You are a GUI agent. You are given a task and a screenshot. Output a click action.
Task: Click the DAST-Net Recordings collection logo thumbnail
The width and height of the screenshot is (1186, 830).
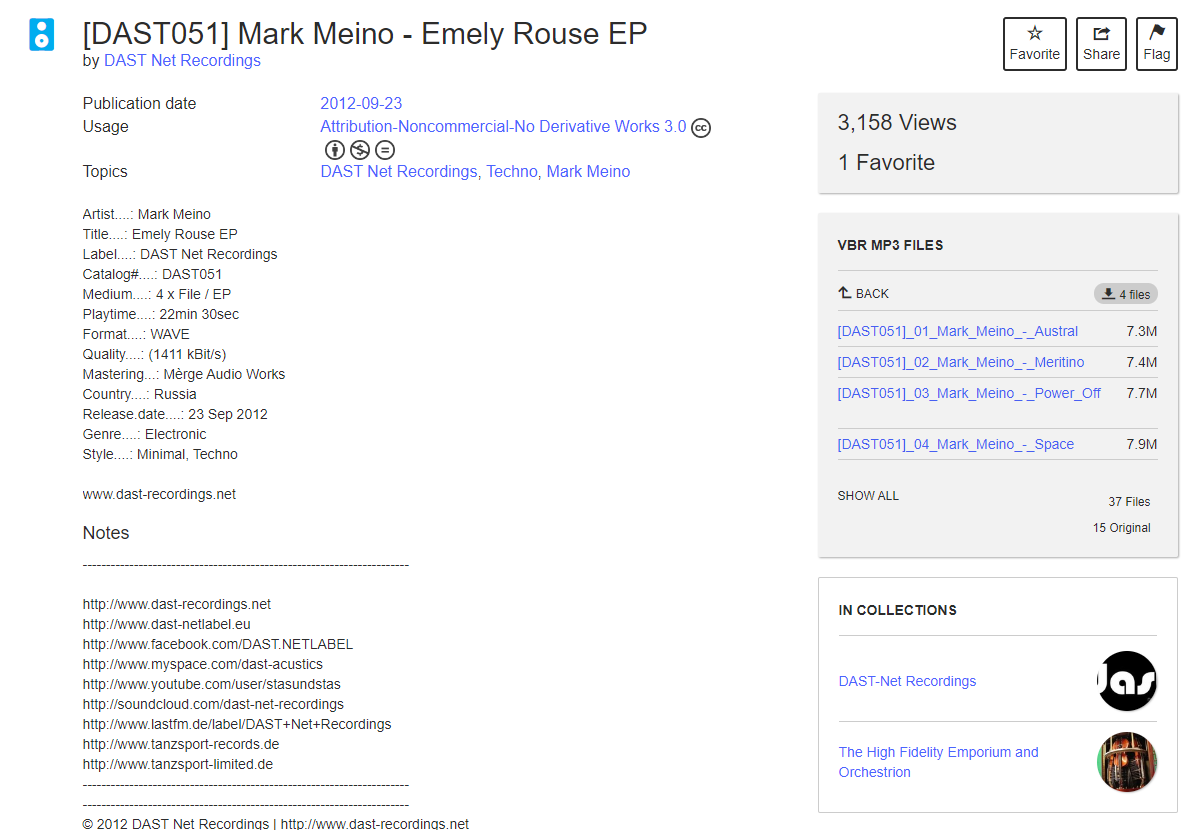click(1126, 681)
